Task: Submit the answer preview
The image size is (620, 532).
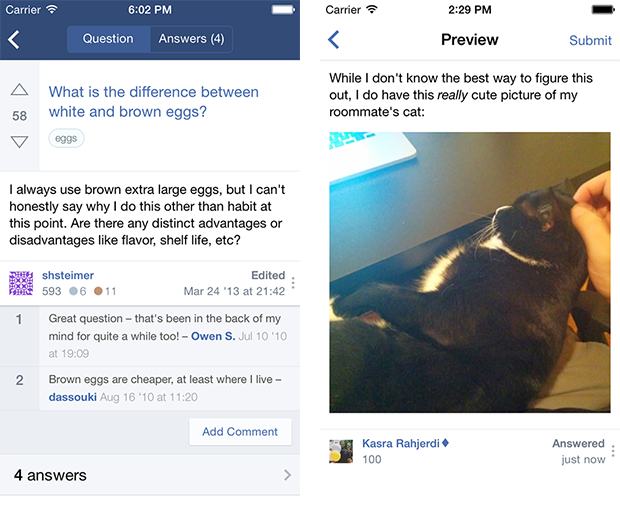Action: click(x=590, y=40)
